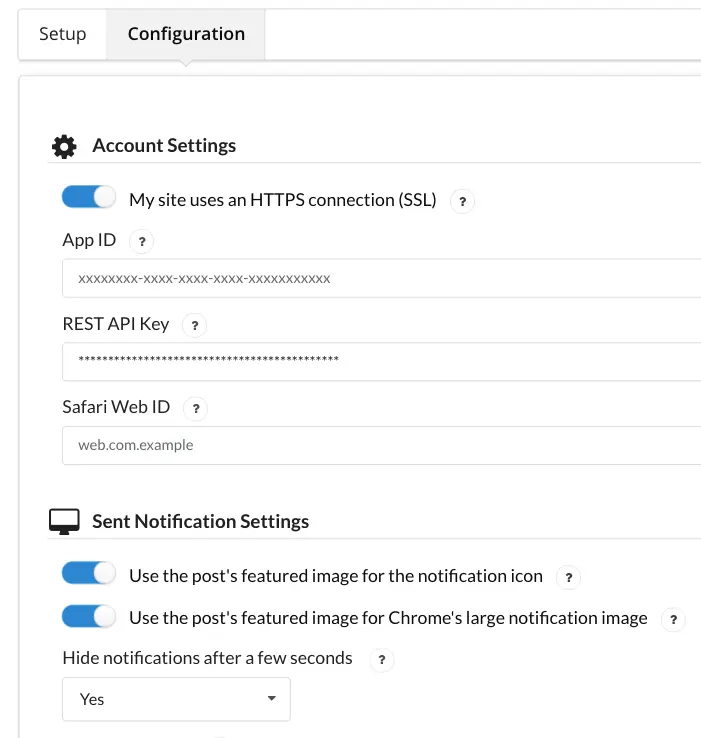Click help icon next to HTTPS connection option

[x=461, y=201]
